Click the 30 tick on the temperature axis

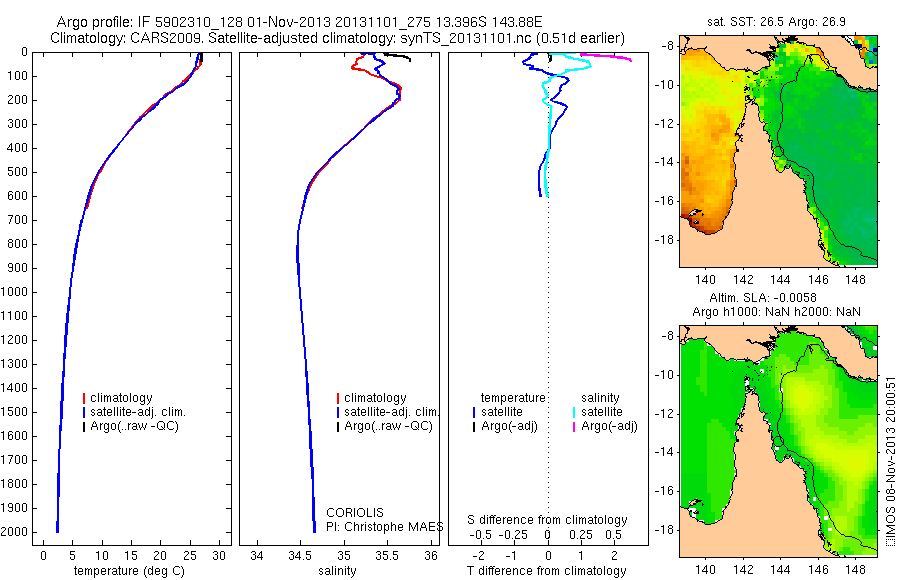pyautogui.click(x=219, y=556)
